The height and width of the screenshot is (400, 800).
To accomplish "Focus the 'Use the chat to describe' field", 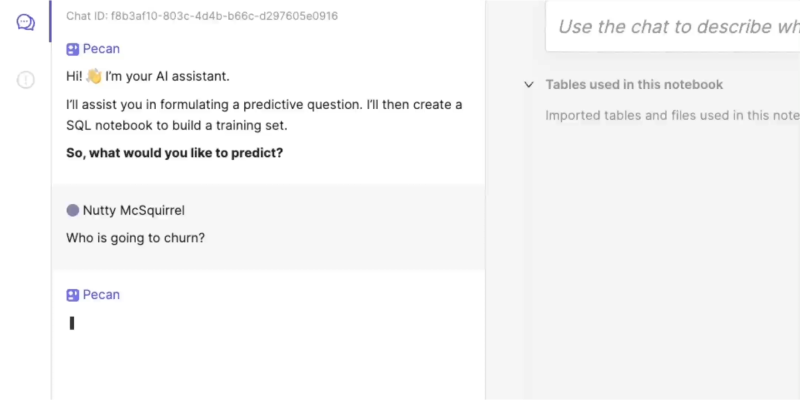I will coord(672,26).
